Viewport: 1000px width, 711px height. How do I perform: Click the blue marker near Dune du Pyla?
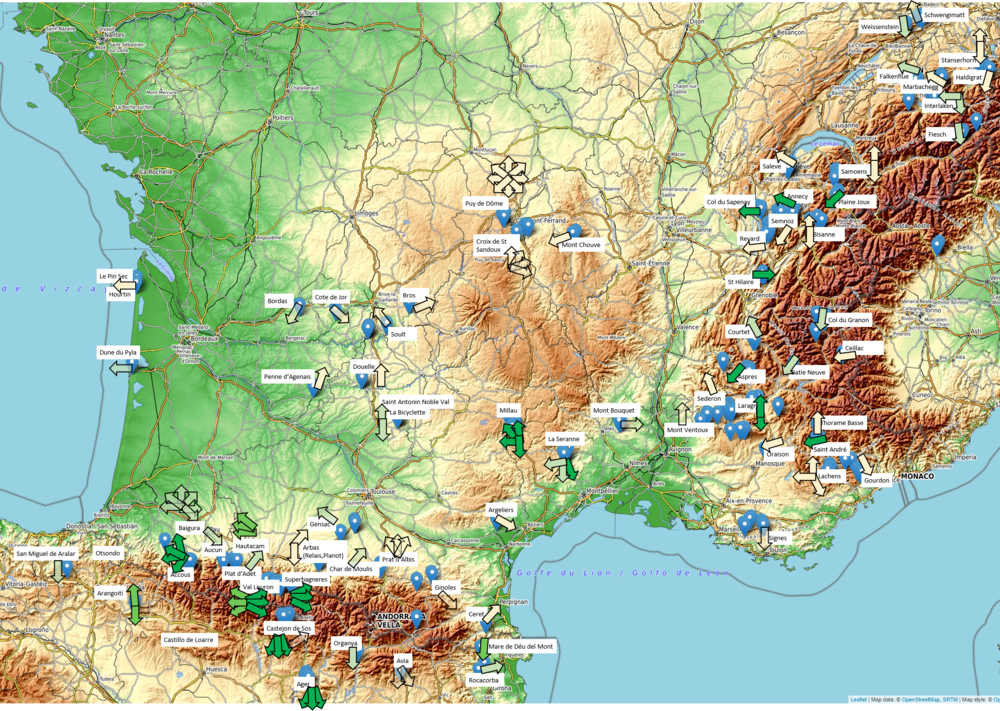point(132,361)
